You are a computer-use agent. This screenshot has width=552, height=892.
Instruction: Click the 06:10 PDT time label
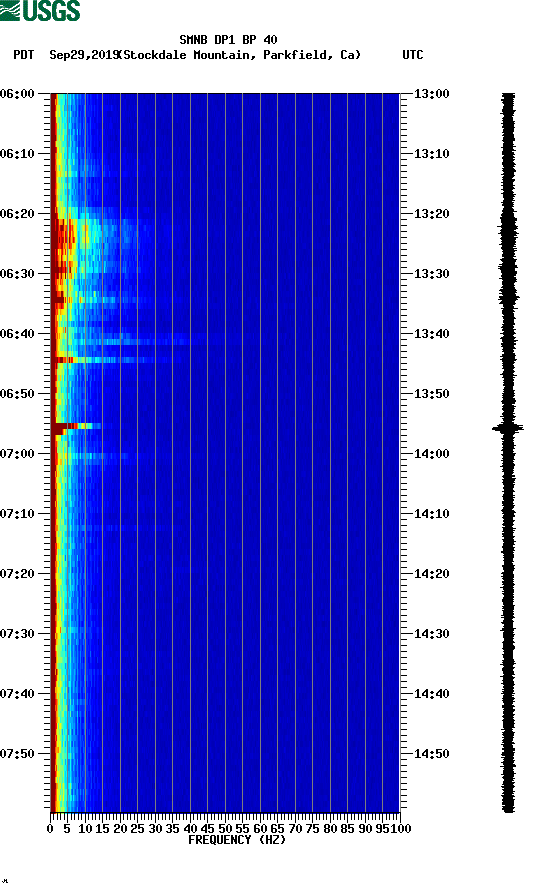(x=17, y=154)
